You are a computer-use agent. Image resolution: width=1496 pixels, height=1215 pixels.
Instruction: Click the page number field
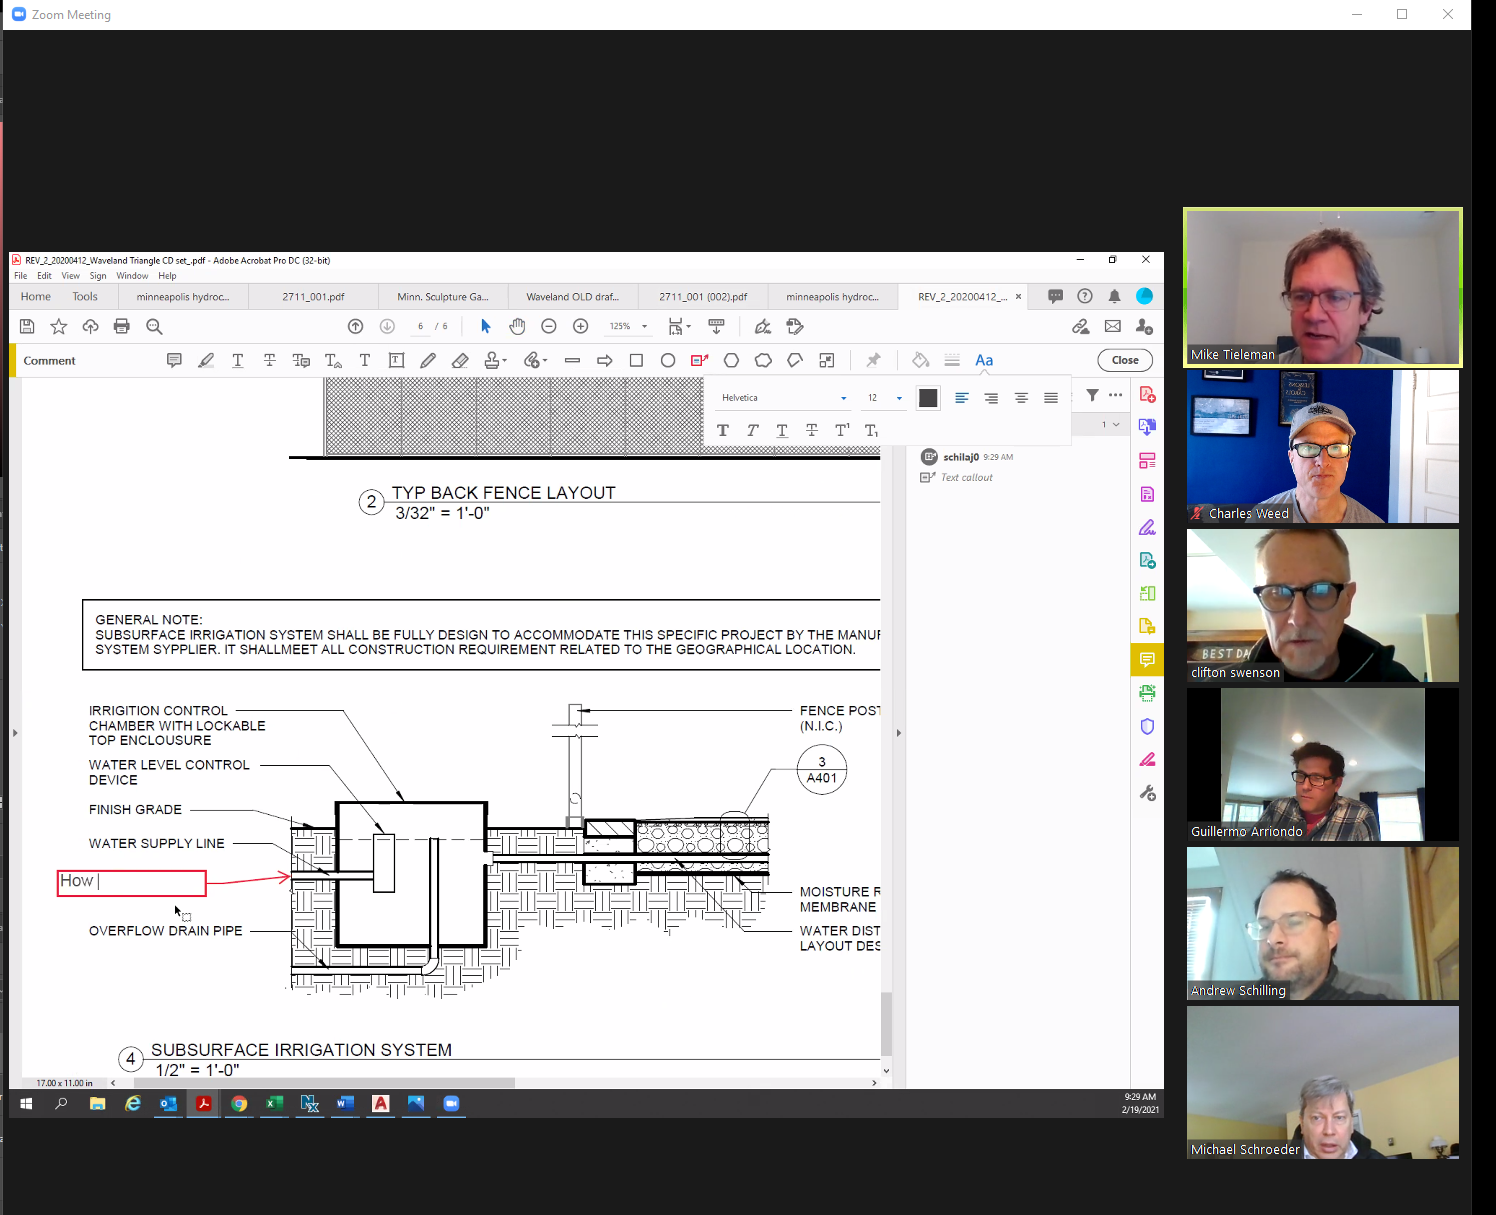click(421, 326)
